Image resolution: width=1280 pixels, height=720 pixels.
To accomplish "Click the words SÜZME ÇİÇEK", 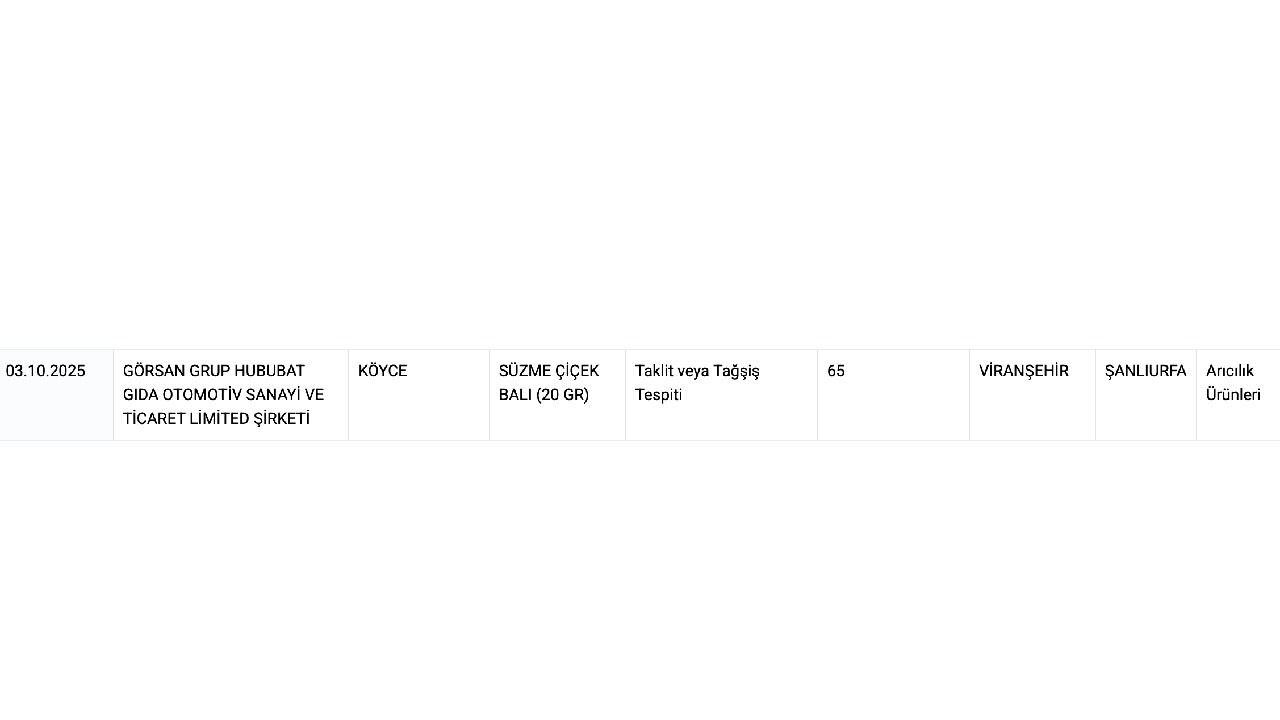I will tap(549, 371).
